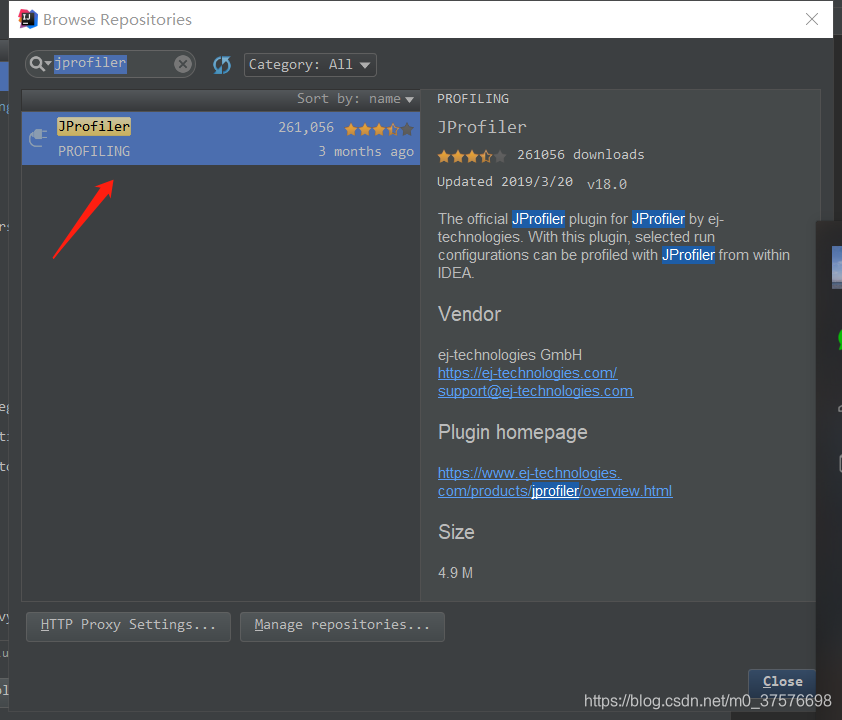Click the Close button

[782, 682]
